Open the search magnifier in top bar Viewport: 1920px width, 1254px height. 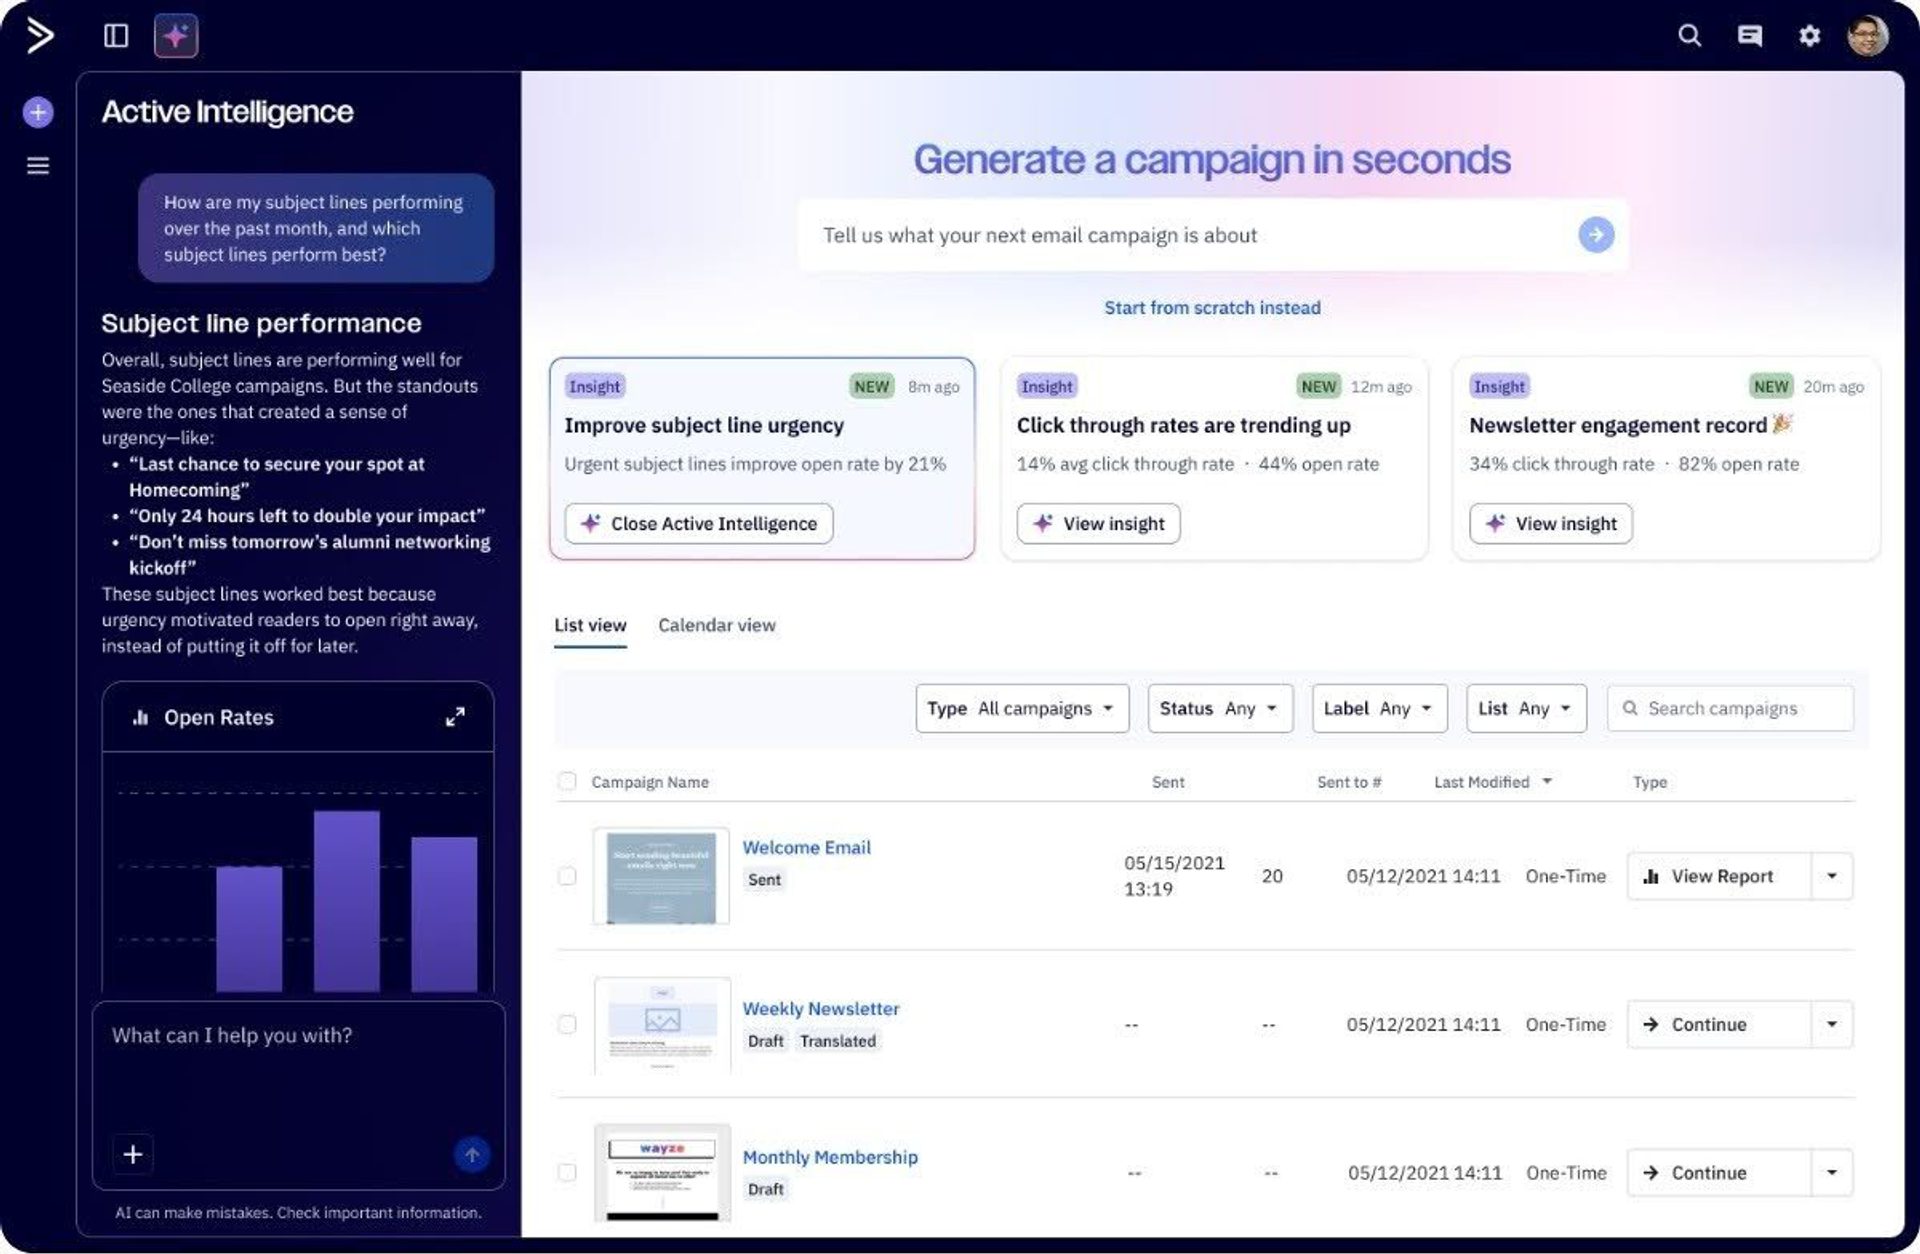click(1689, 36)
